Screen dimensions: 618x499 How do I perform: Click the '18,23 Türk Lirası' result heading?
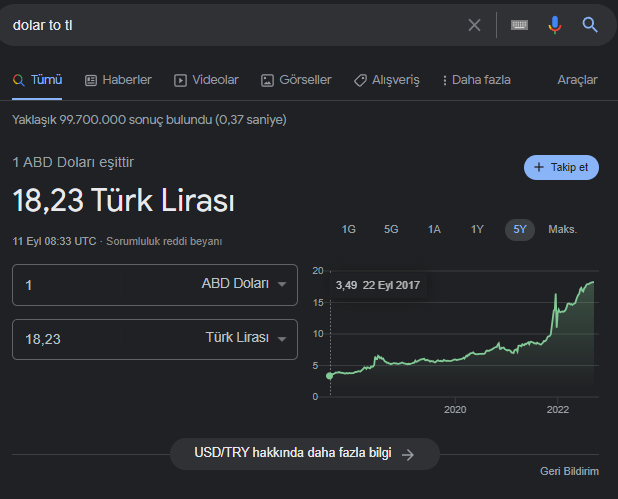pyautogui.click(x=124, y=200)
